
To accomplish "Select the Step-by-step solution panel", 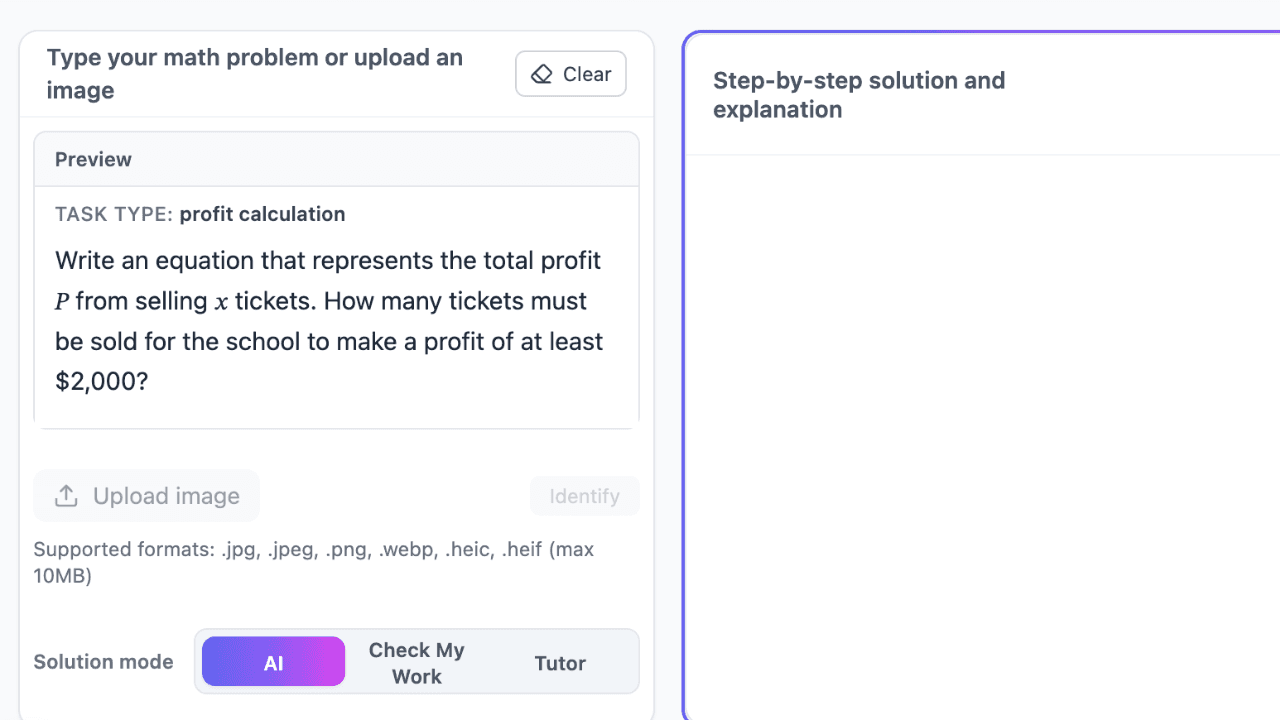I will pos(980,400).
